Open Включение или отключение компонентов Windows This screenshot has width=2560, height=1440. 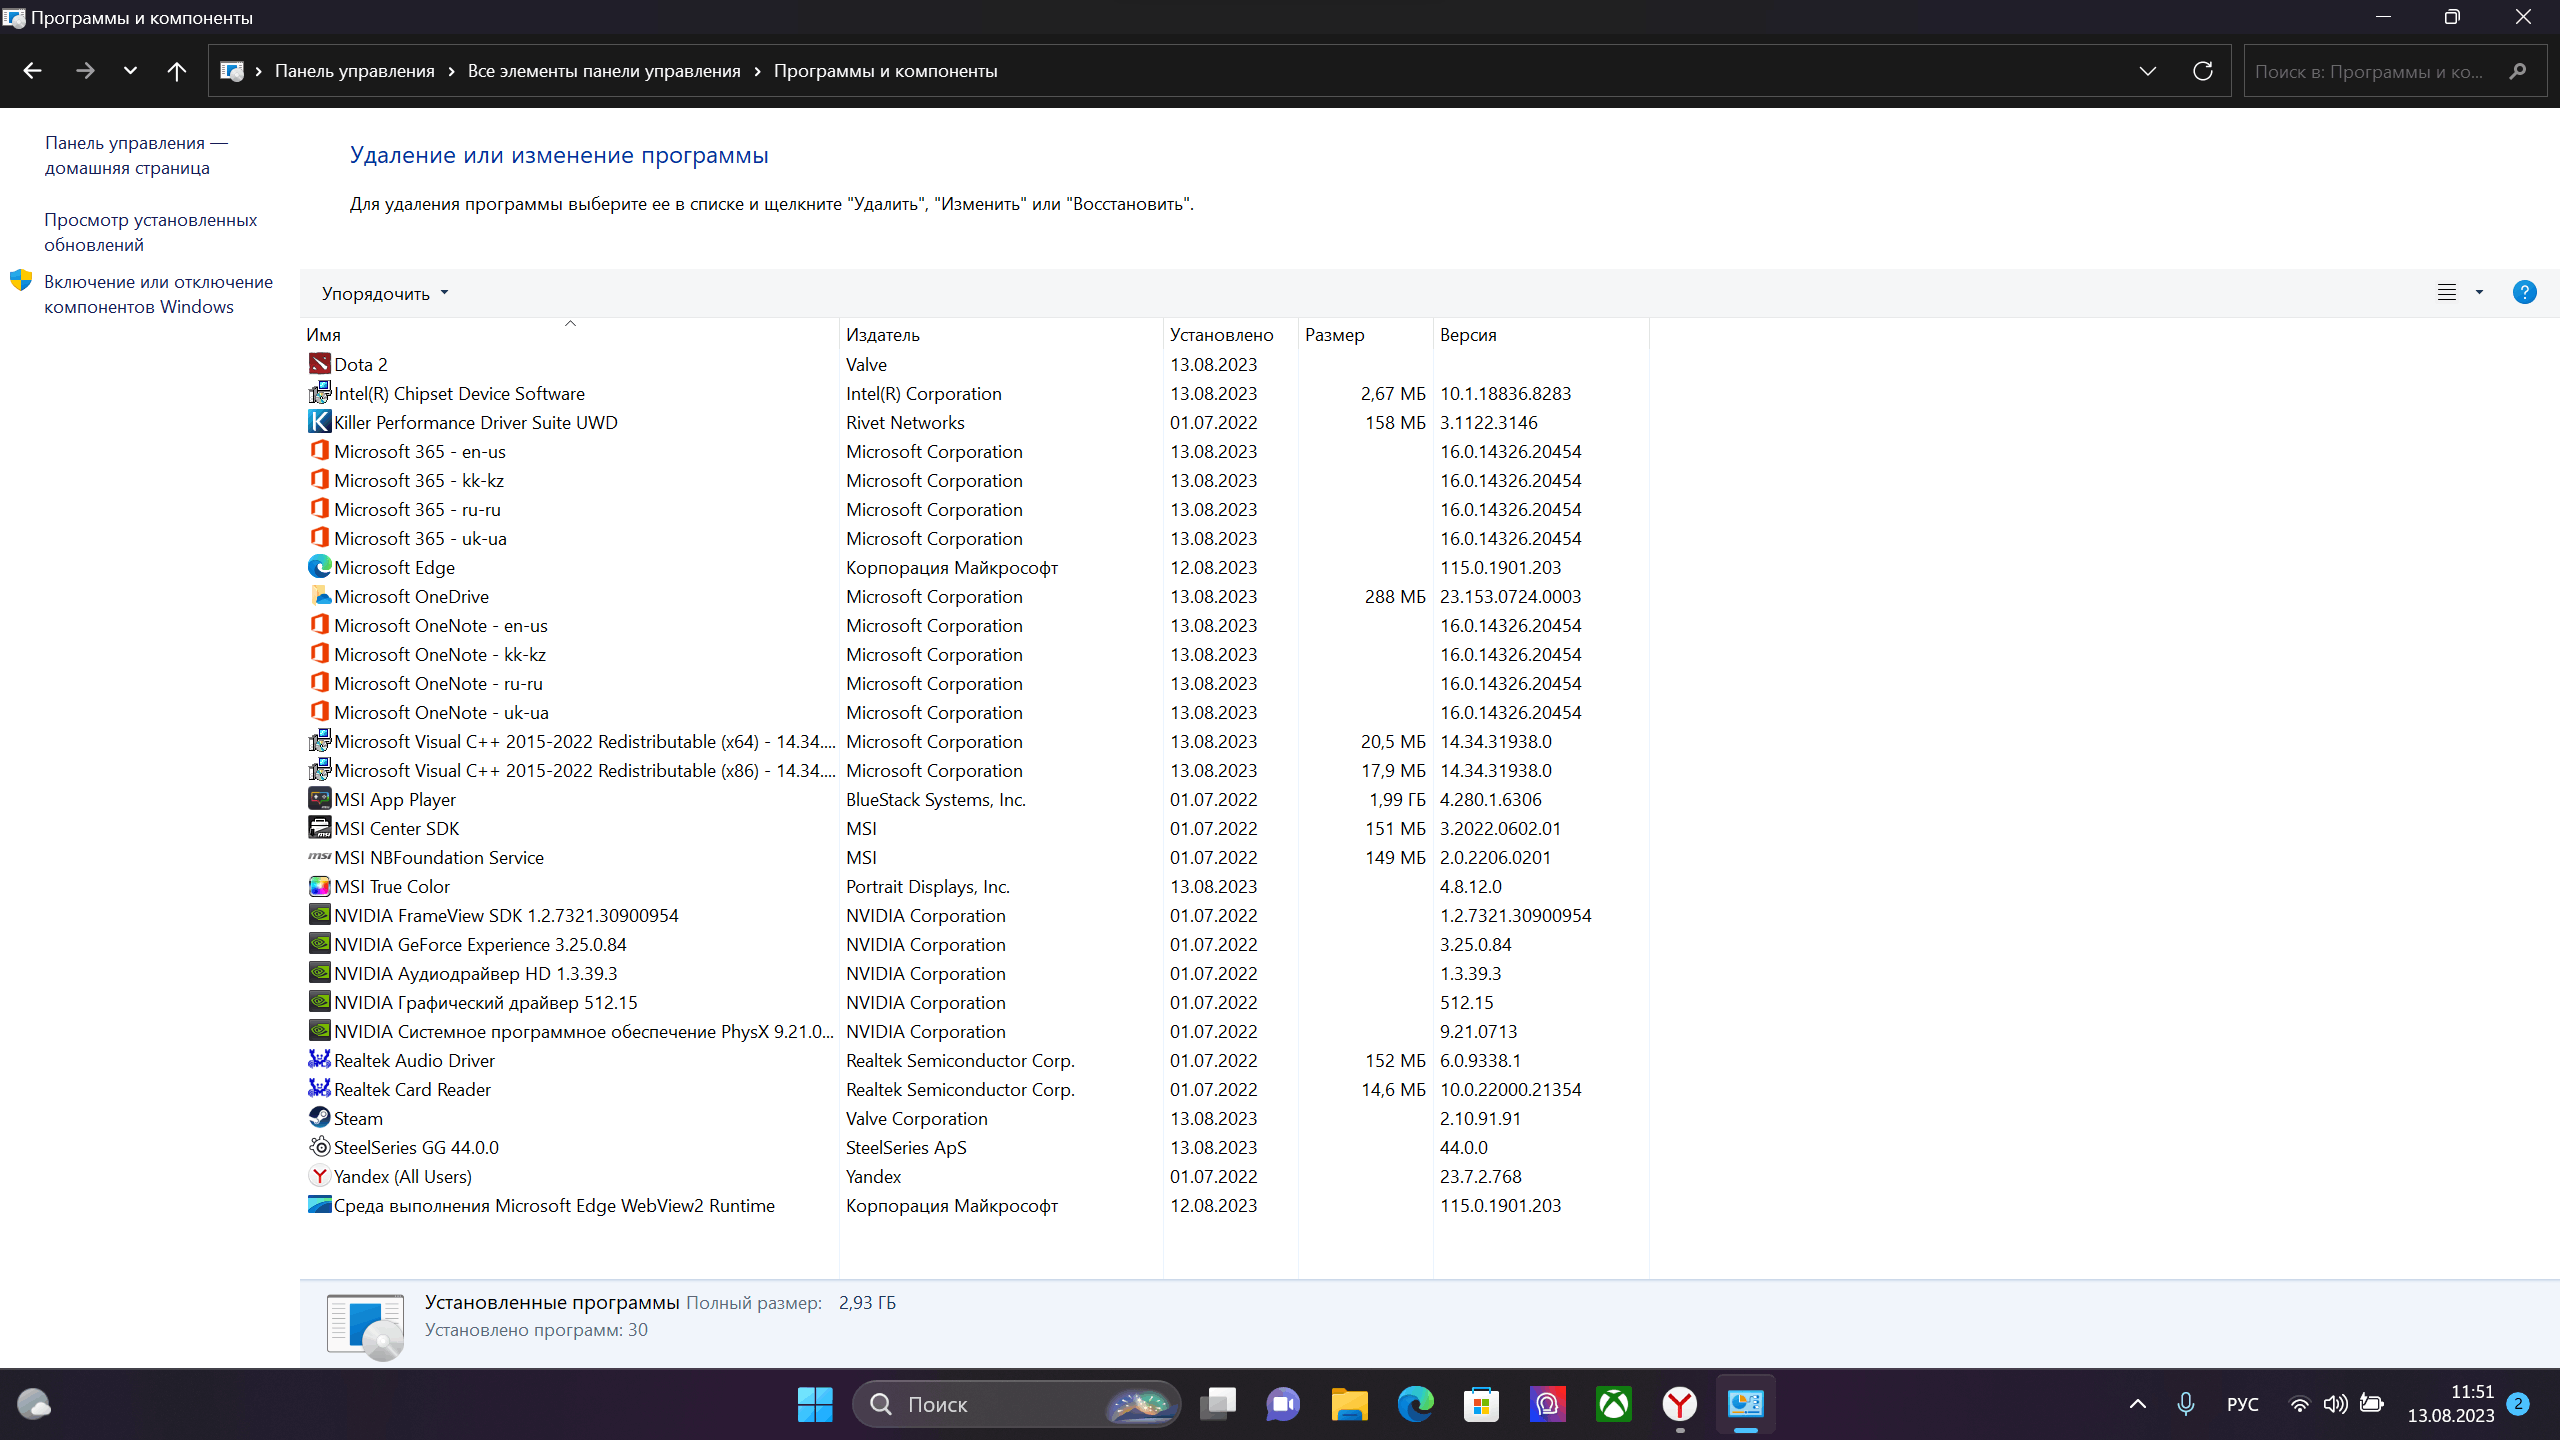click(158, 294)
